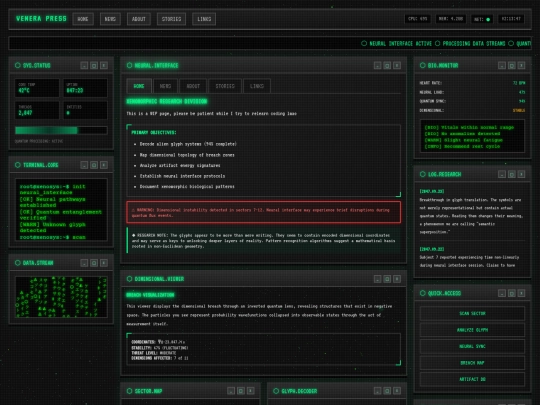Open LINKS in the top navigation bar
Screen dimensions: 540x405
coord(204,19)
